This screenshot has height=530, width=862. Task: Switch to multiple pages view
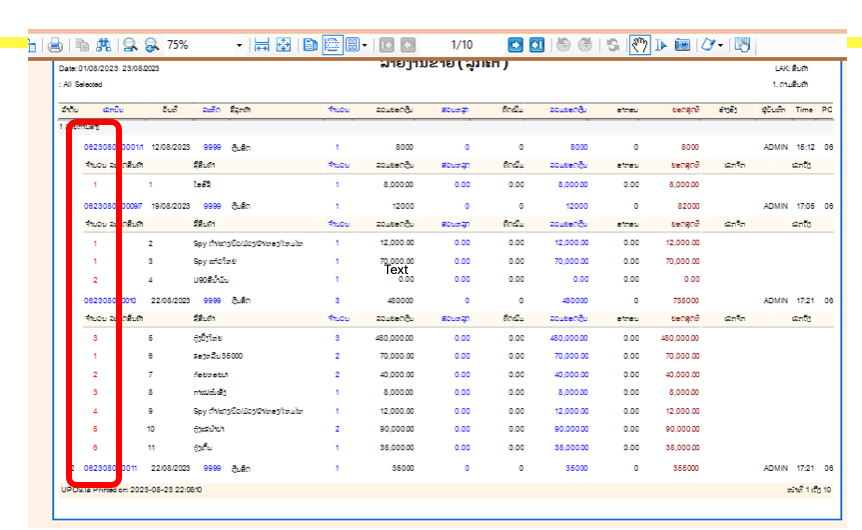point(352,45)
